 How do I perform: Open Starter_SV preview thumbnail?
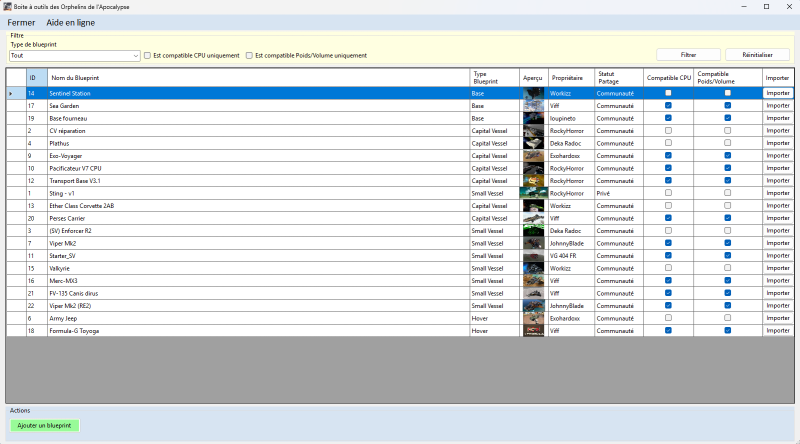tap(534, 256)
